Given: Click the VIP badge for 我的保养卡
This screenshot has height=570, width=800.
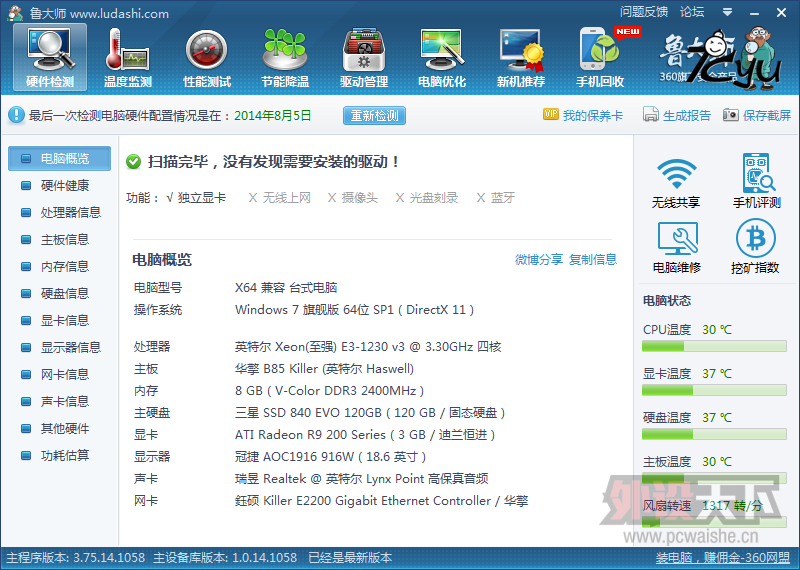Looking at the screenshot, I should (551, 114).
